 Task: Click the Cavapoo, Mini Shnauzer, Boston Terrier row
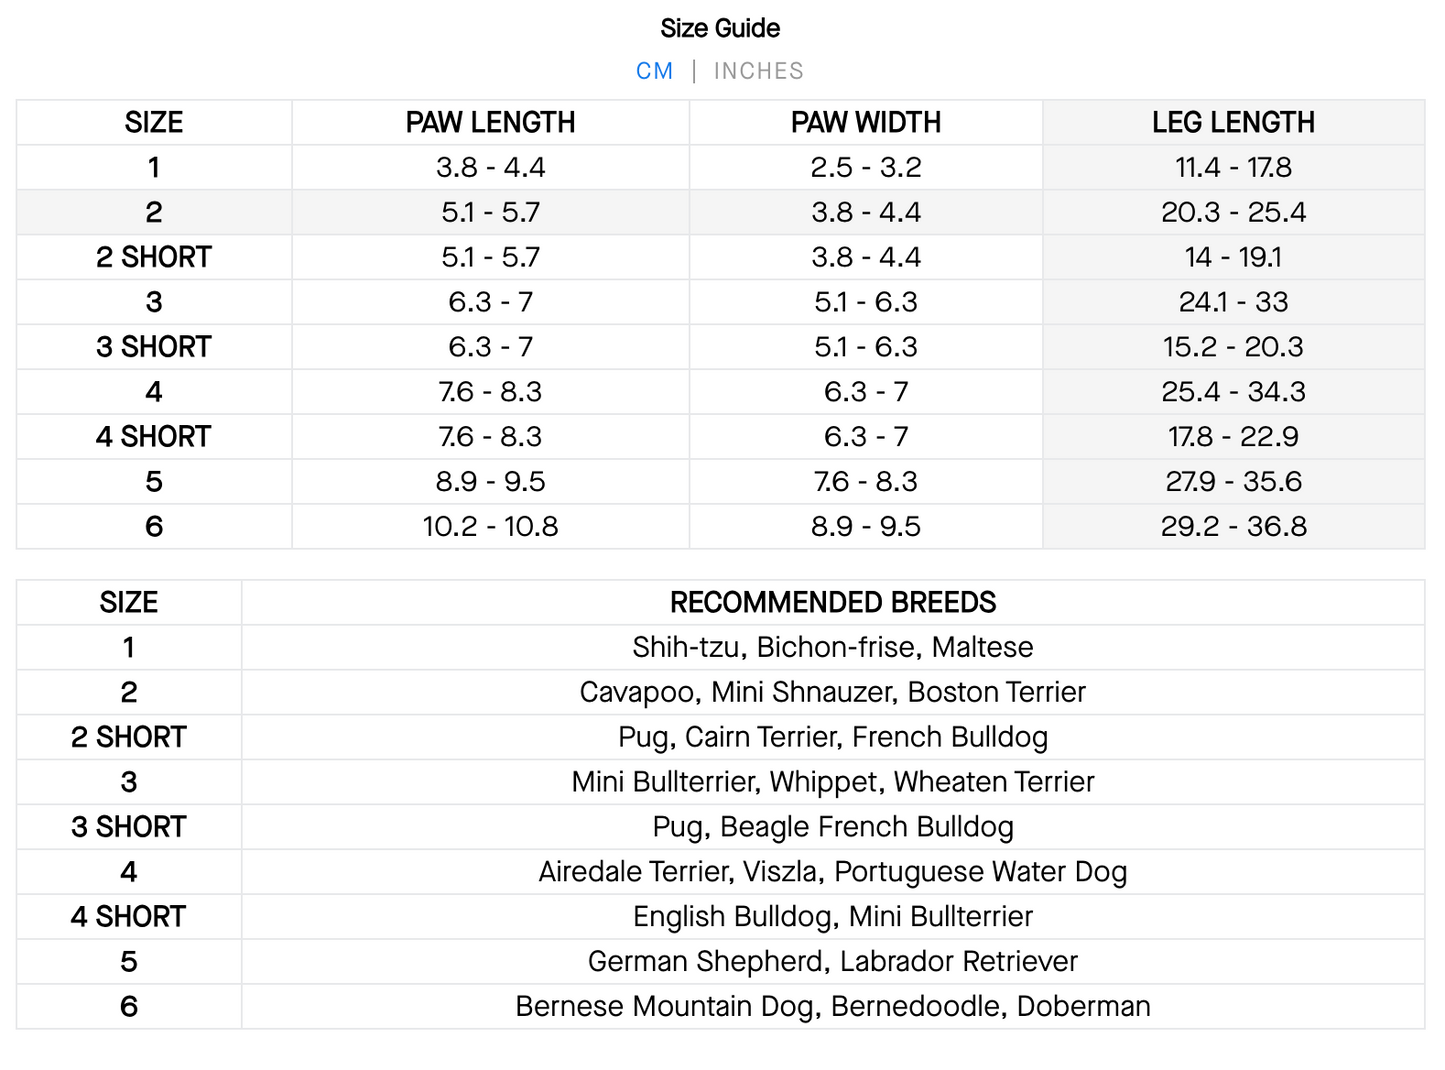pos(832,693)
